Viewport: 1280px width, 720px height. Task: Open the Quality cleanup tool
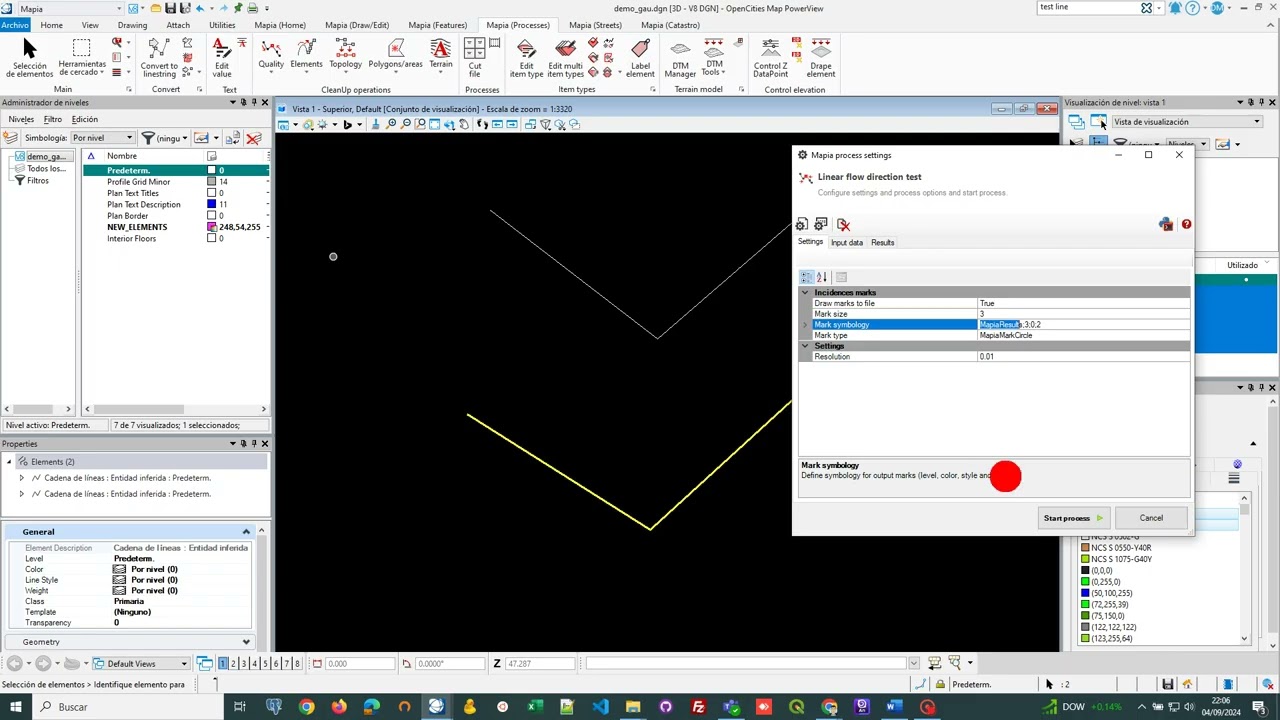(271, 54)
